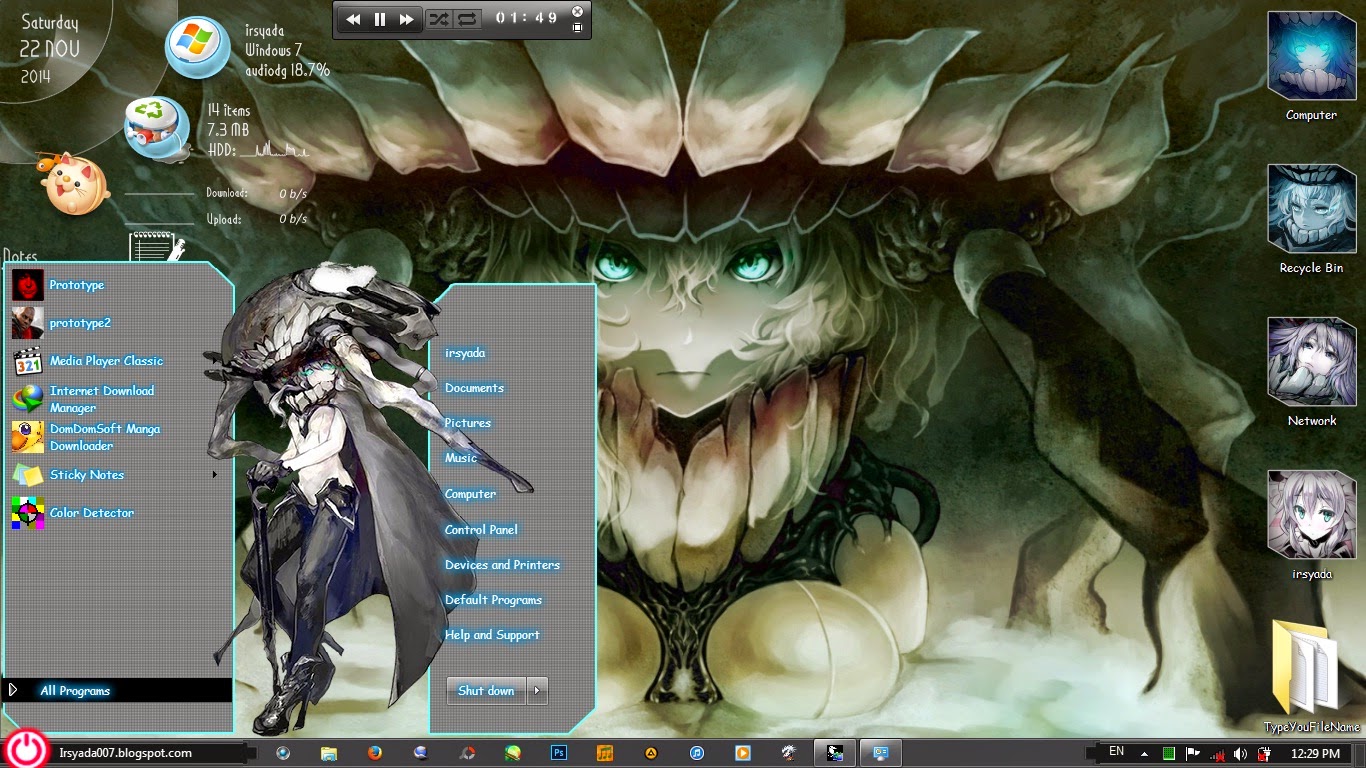The image size is (1366, 768).
Task: Click the taskbar clock showing 12:29 PM
Action: (1315, 754)
